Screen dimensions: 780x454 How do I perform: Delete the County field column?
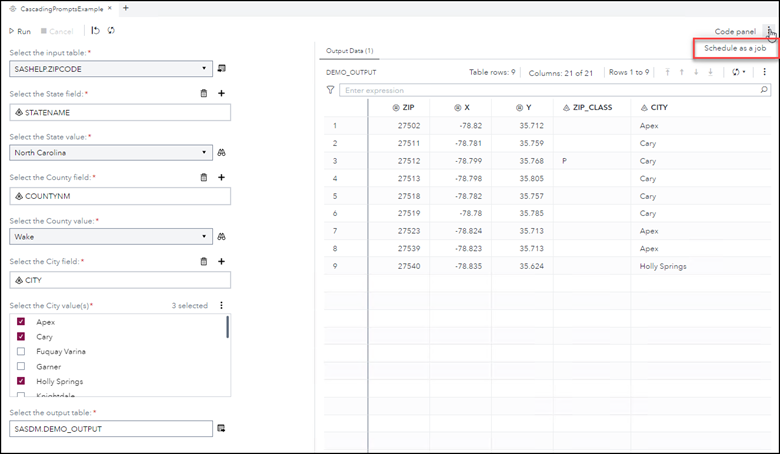point(203,177)
